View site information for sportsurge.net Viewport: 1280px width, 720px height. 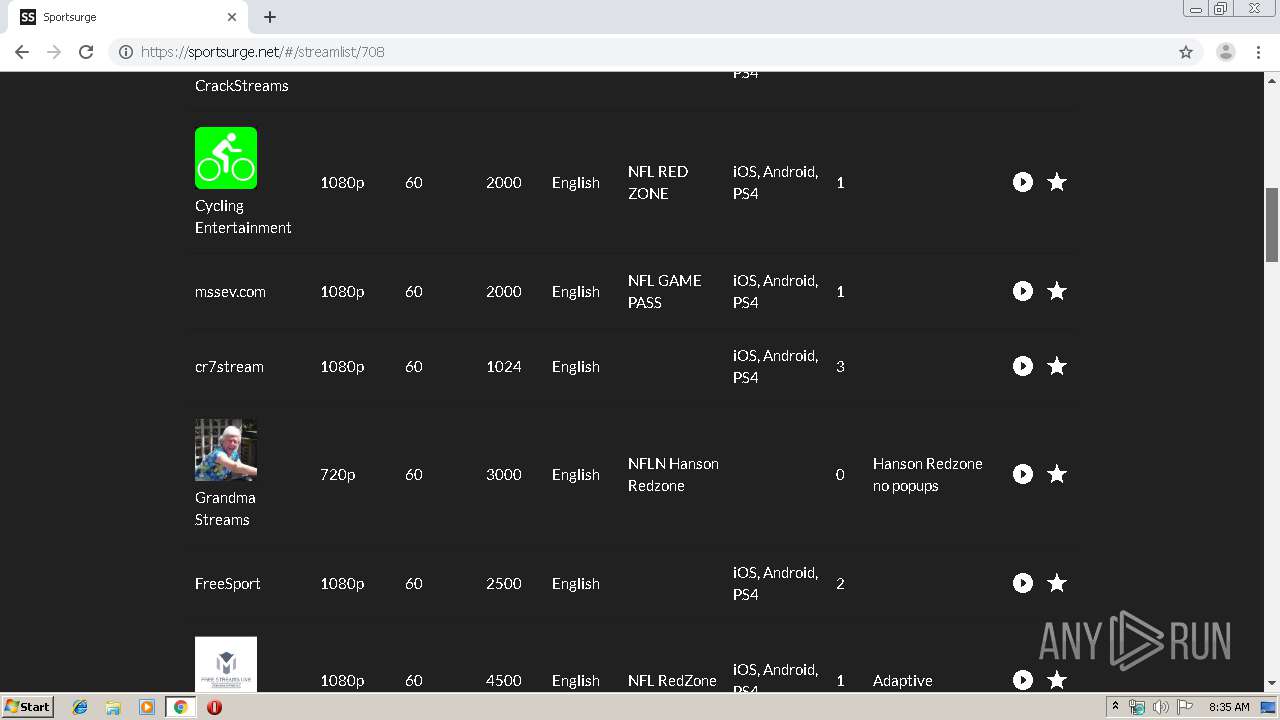[126, 52]
